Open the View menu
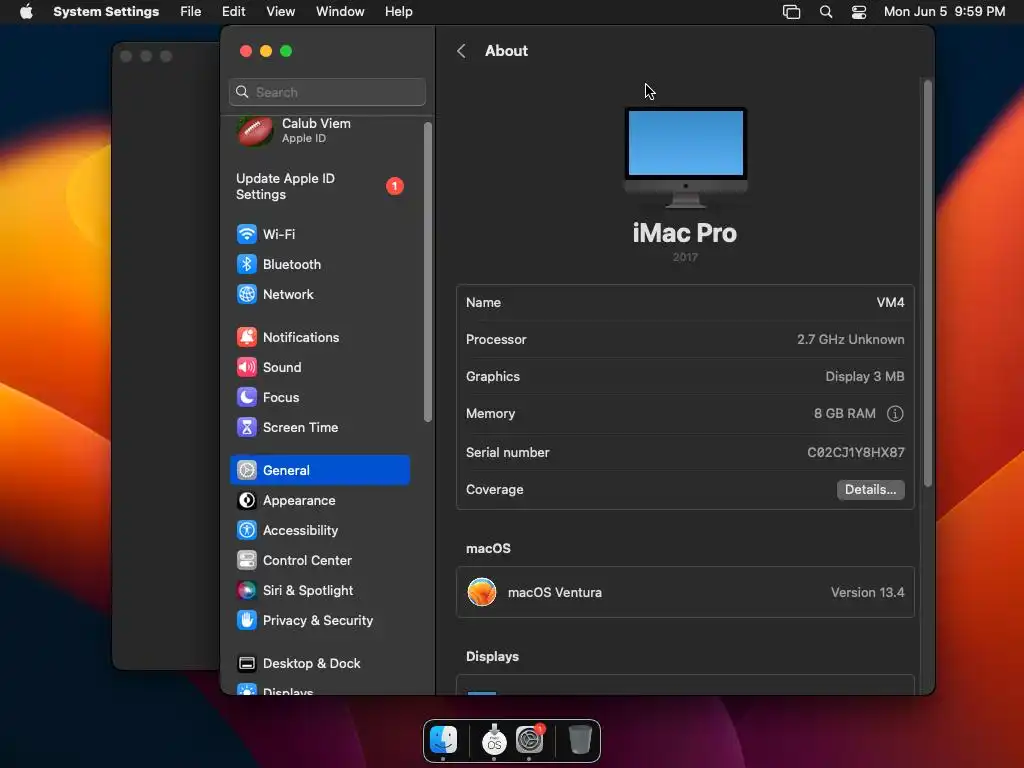This screenshot has width=1024, height=768. tap(281, 12)
